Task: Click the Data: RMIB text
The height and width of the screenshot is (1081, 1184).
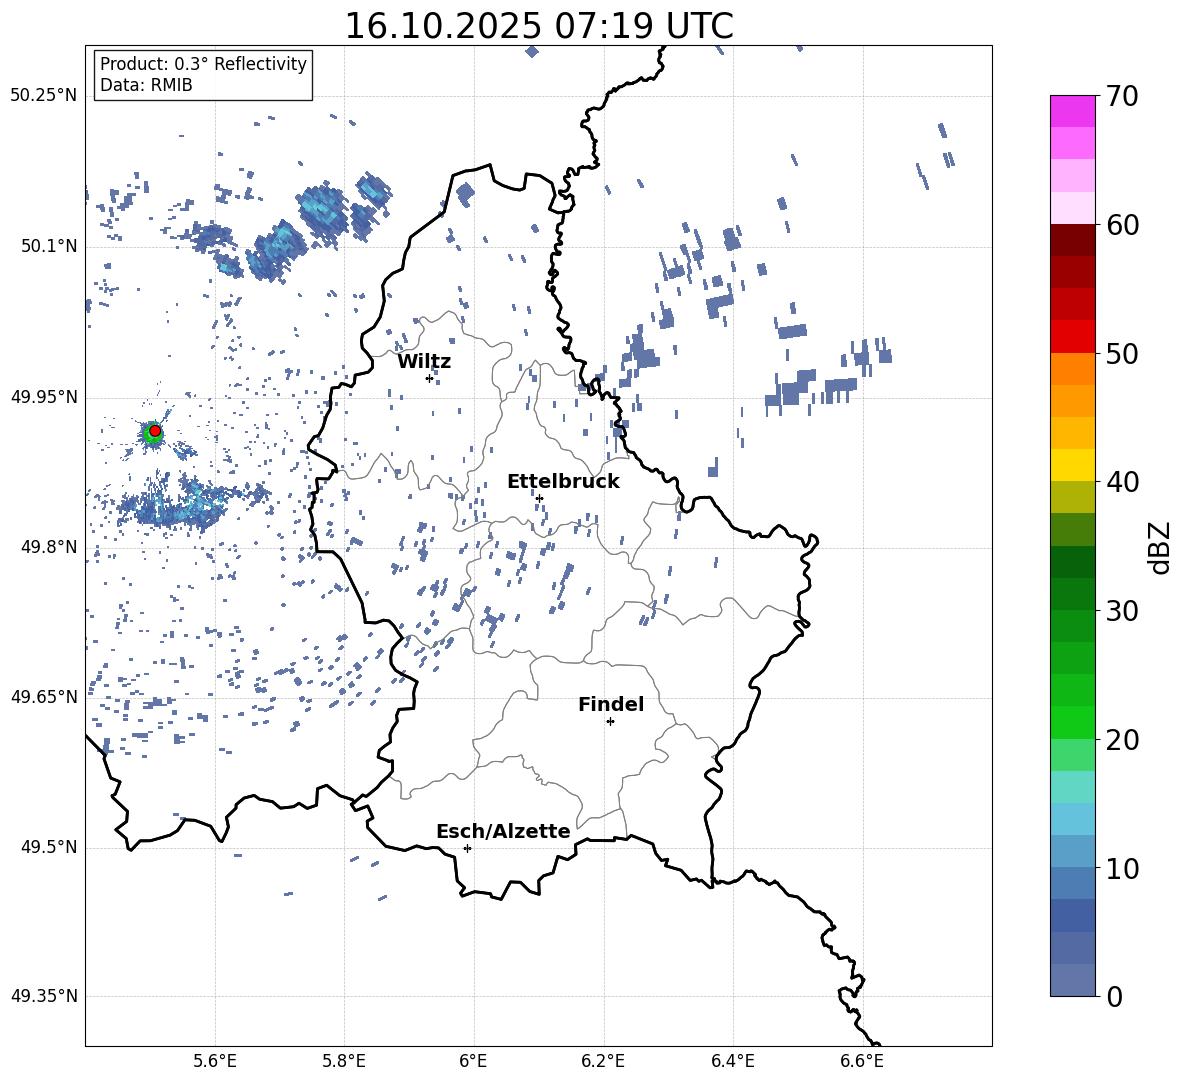Action: (146, 85)
